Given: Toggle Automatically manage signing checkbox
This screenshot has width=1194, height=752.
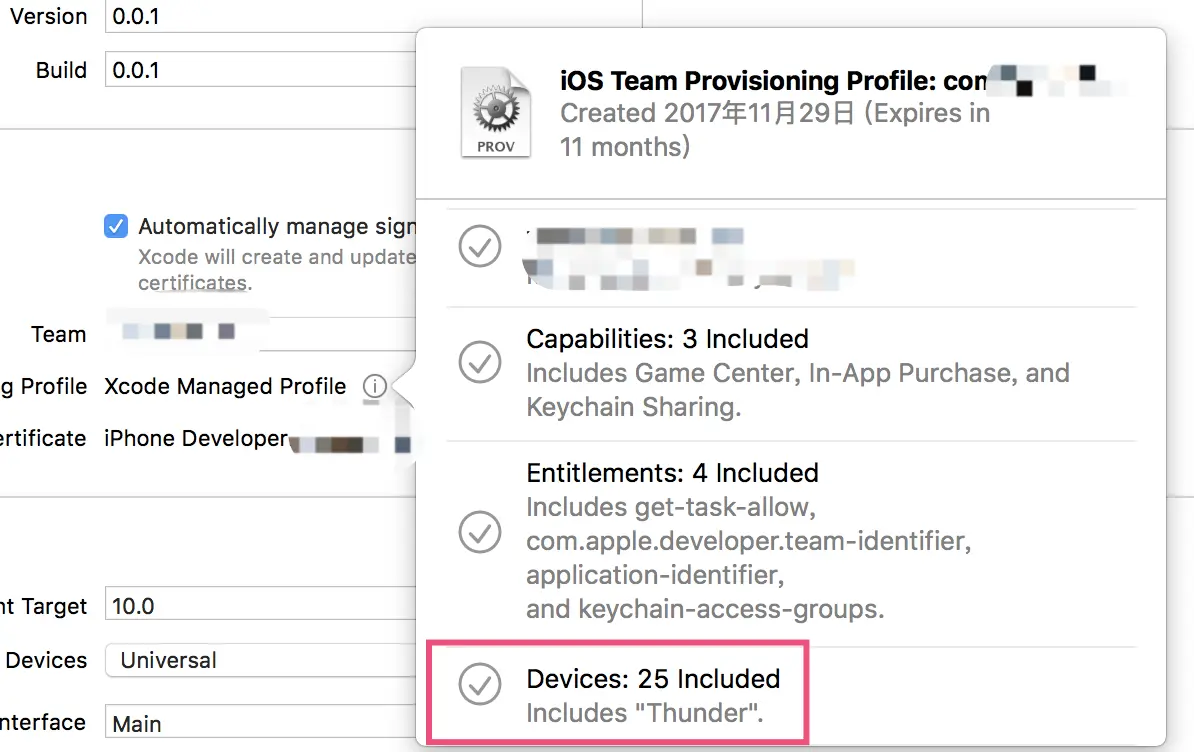Looking at the screenshot, I should click(x=116, y=226).
